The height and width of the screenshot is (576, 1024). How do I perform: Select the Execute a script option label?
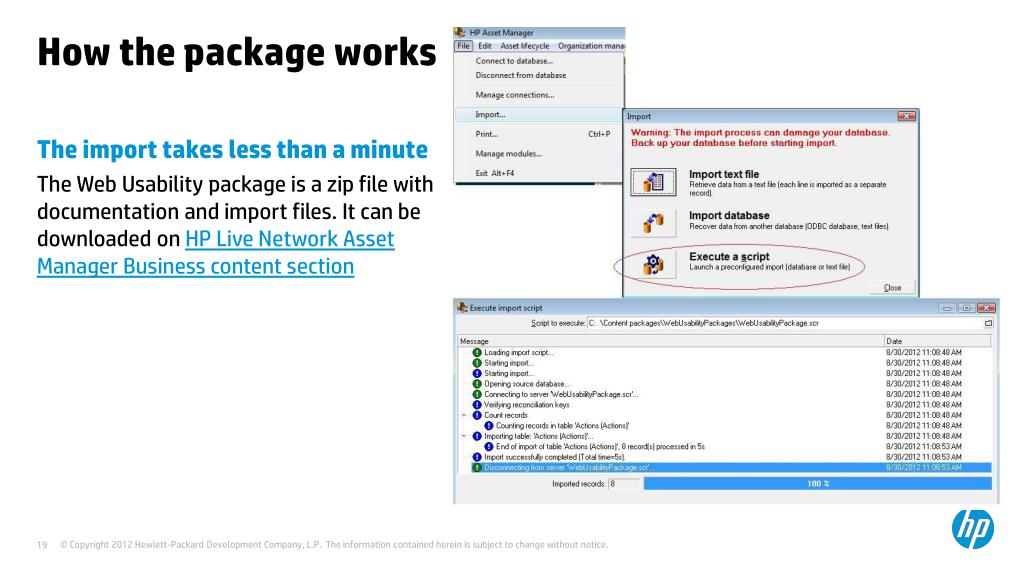pyautogui.click(x=729, y=257)
